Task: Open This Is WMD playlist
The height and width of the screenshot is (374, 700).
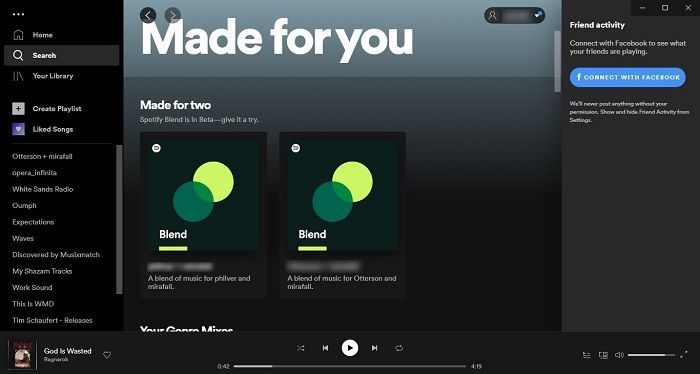Action: click(x=33, y=304)
